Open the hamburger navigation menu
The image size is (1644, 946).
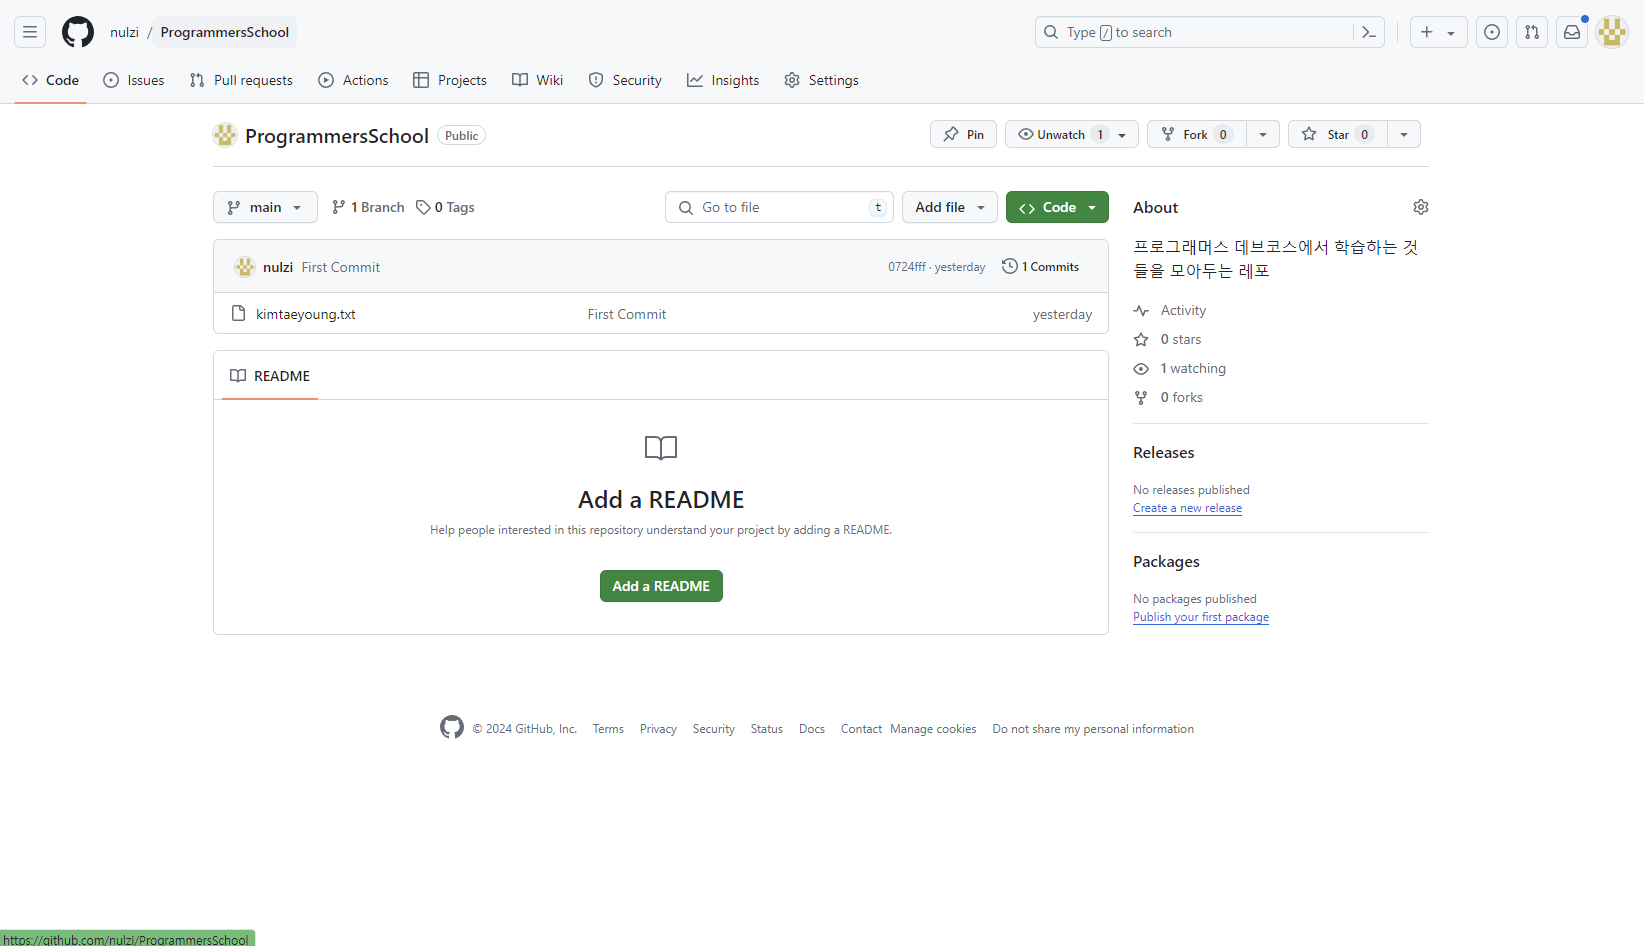coord(30,32)
